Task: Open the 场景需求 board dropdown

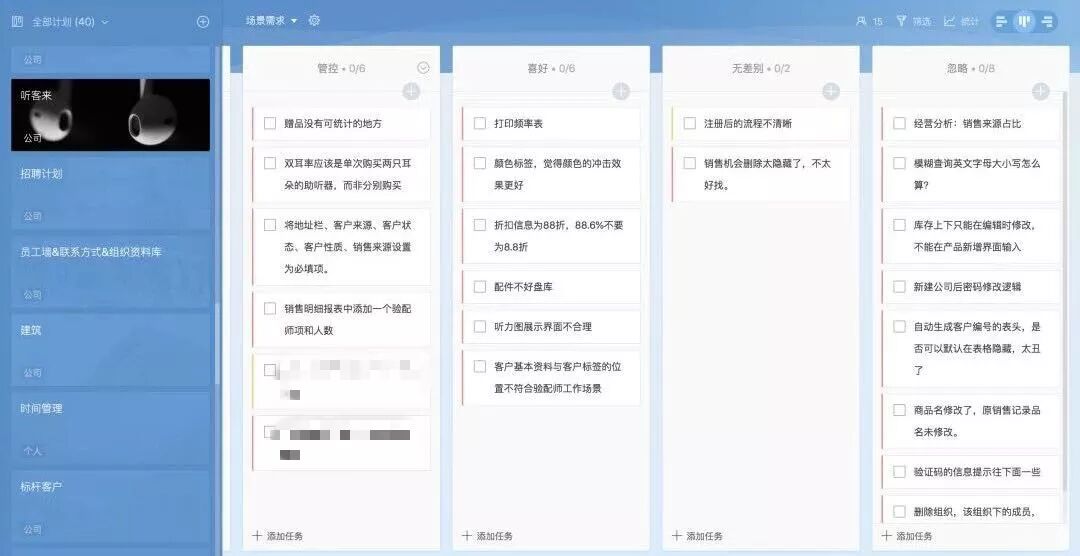Action: coord(271,21)
